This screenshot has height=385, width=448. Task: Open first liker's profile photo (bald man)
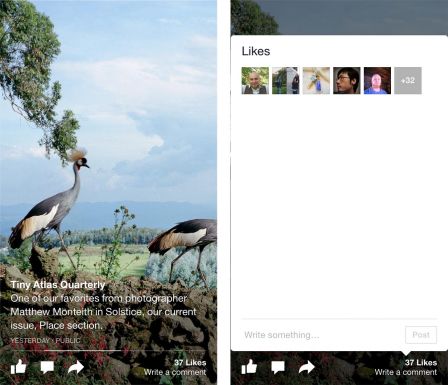tap(255, 81)
